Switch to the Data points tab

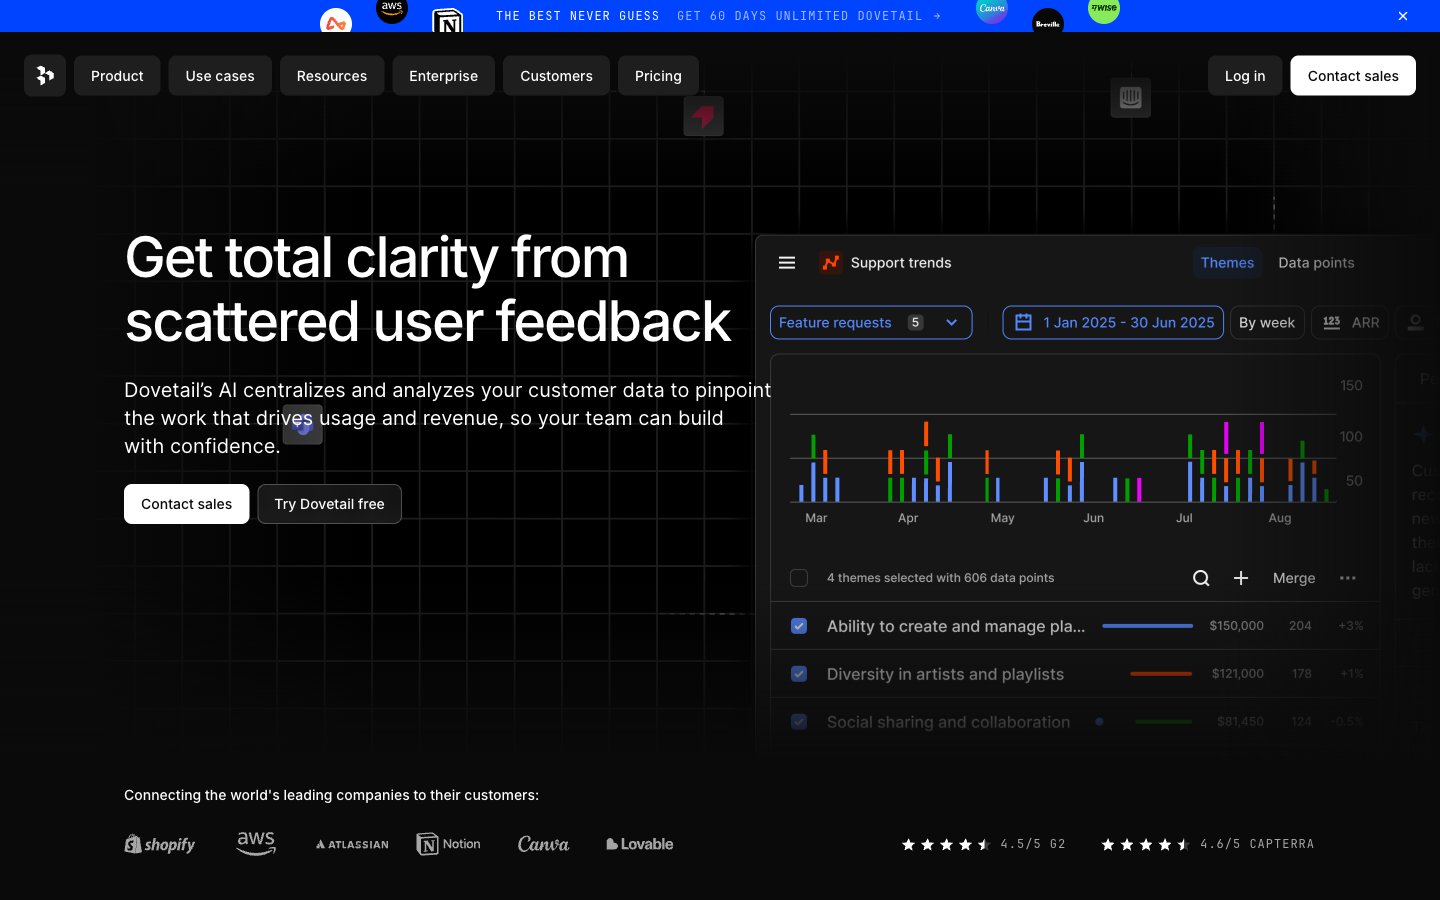pos(1316,263)
